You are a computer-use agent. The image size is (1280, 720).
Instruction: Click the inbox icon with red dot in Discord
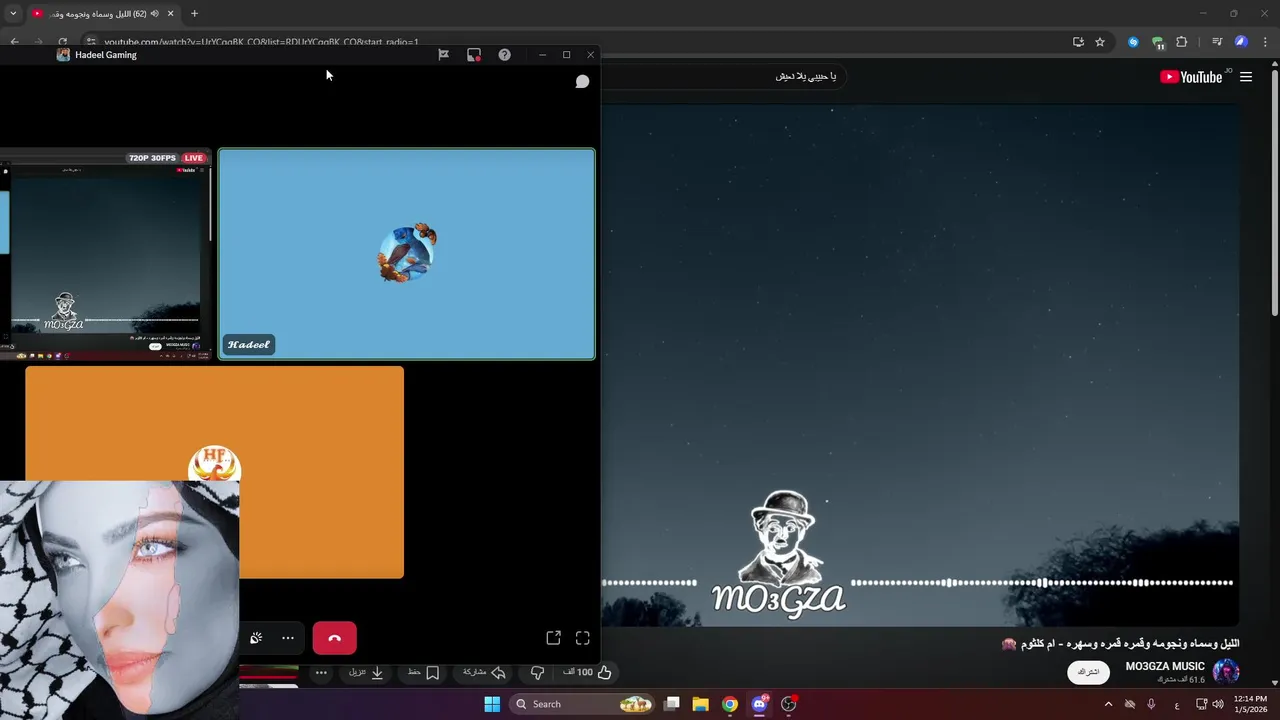(474, 55)
